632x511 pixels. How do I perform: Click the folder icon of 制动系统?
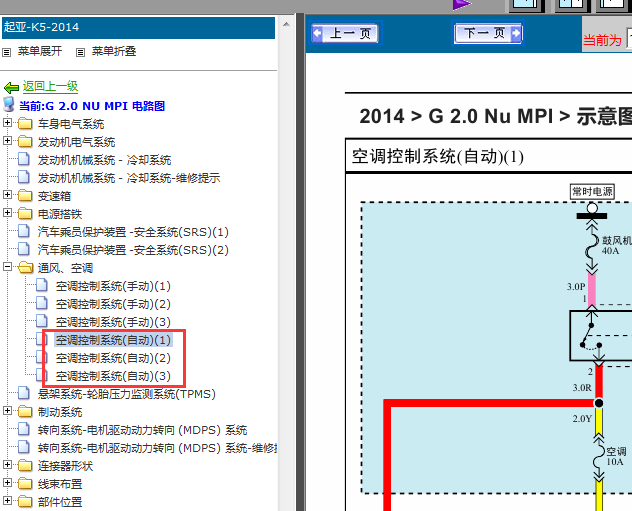pyautogui.click(x=25, y=411)
